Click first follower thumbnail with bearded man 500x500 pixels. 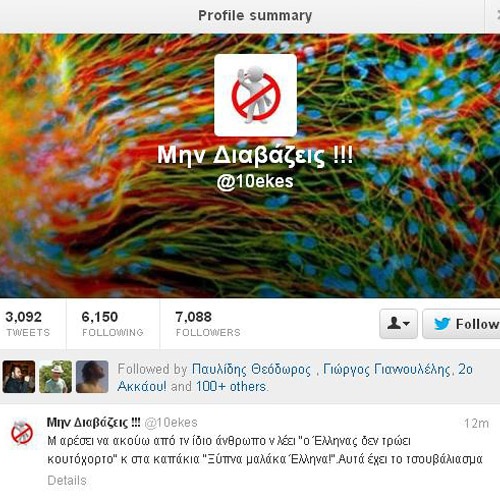tap(19, 376)
